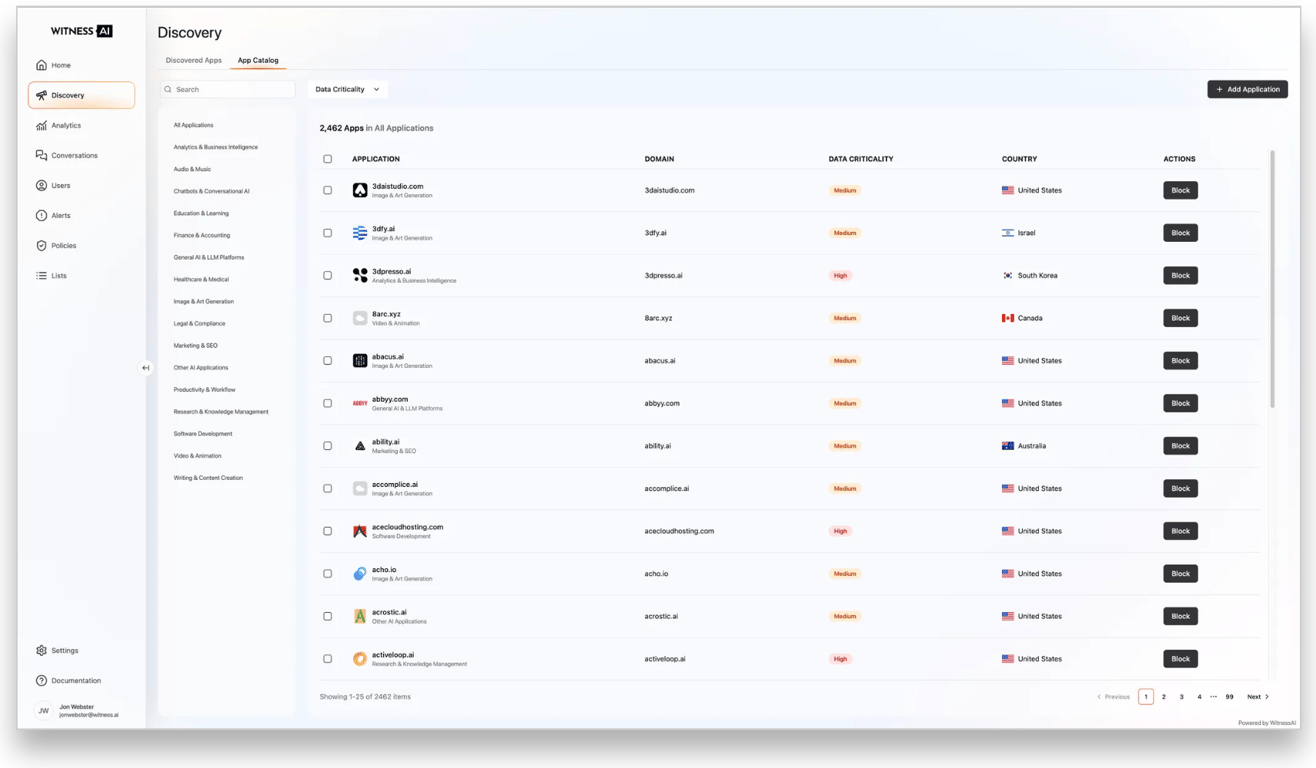Image resolution: width=1316 pixels, height=768 pixels.
Task: Click the Canada flag icon
Action: (1008, 318)
